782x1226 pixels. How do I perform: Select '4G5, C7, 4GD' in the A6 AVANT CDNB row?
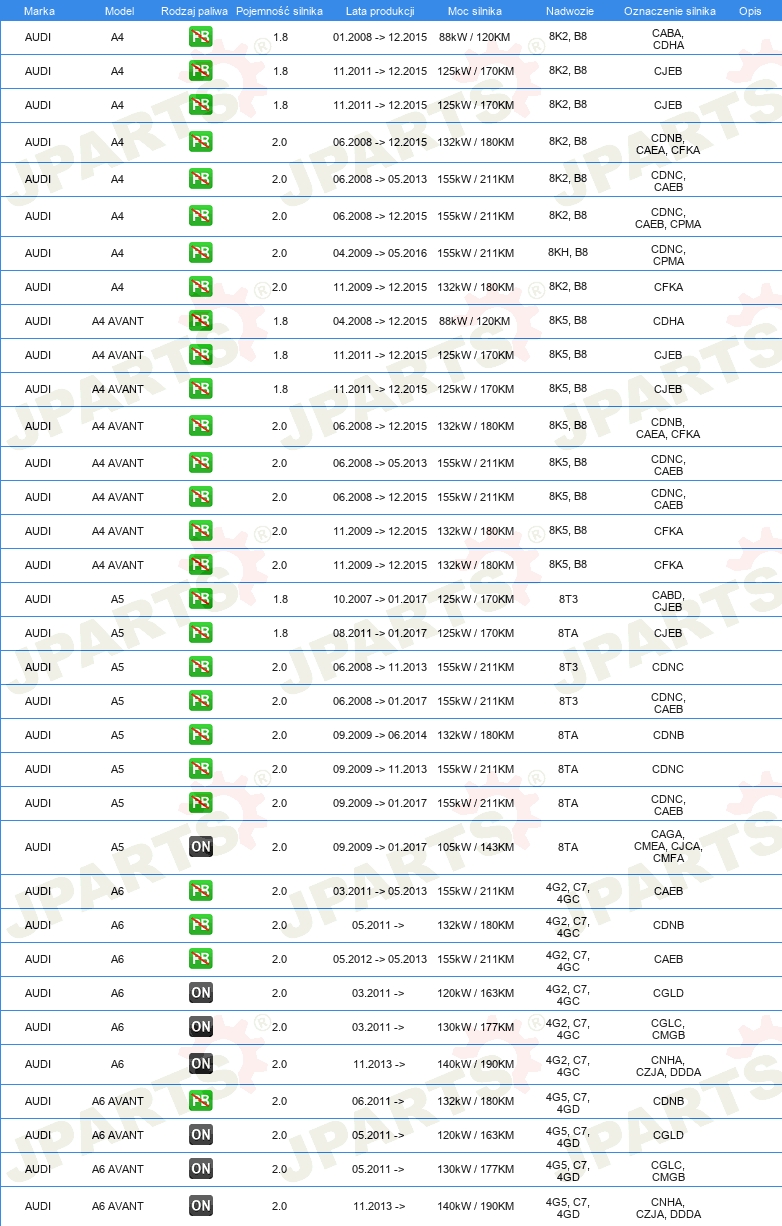[x=568, y=1102]
